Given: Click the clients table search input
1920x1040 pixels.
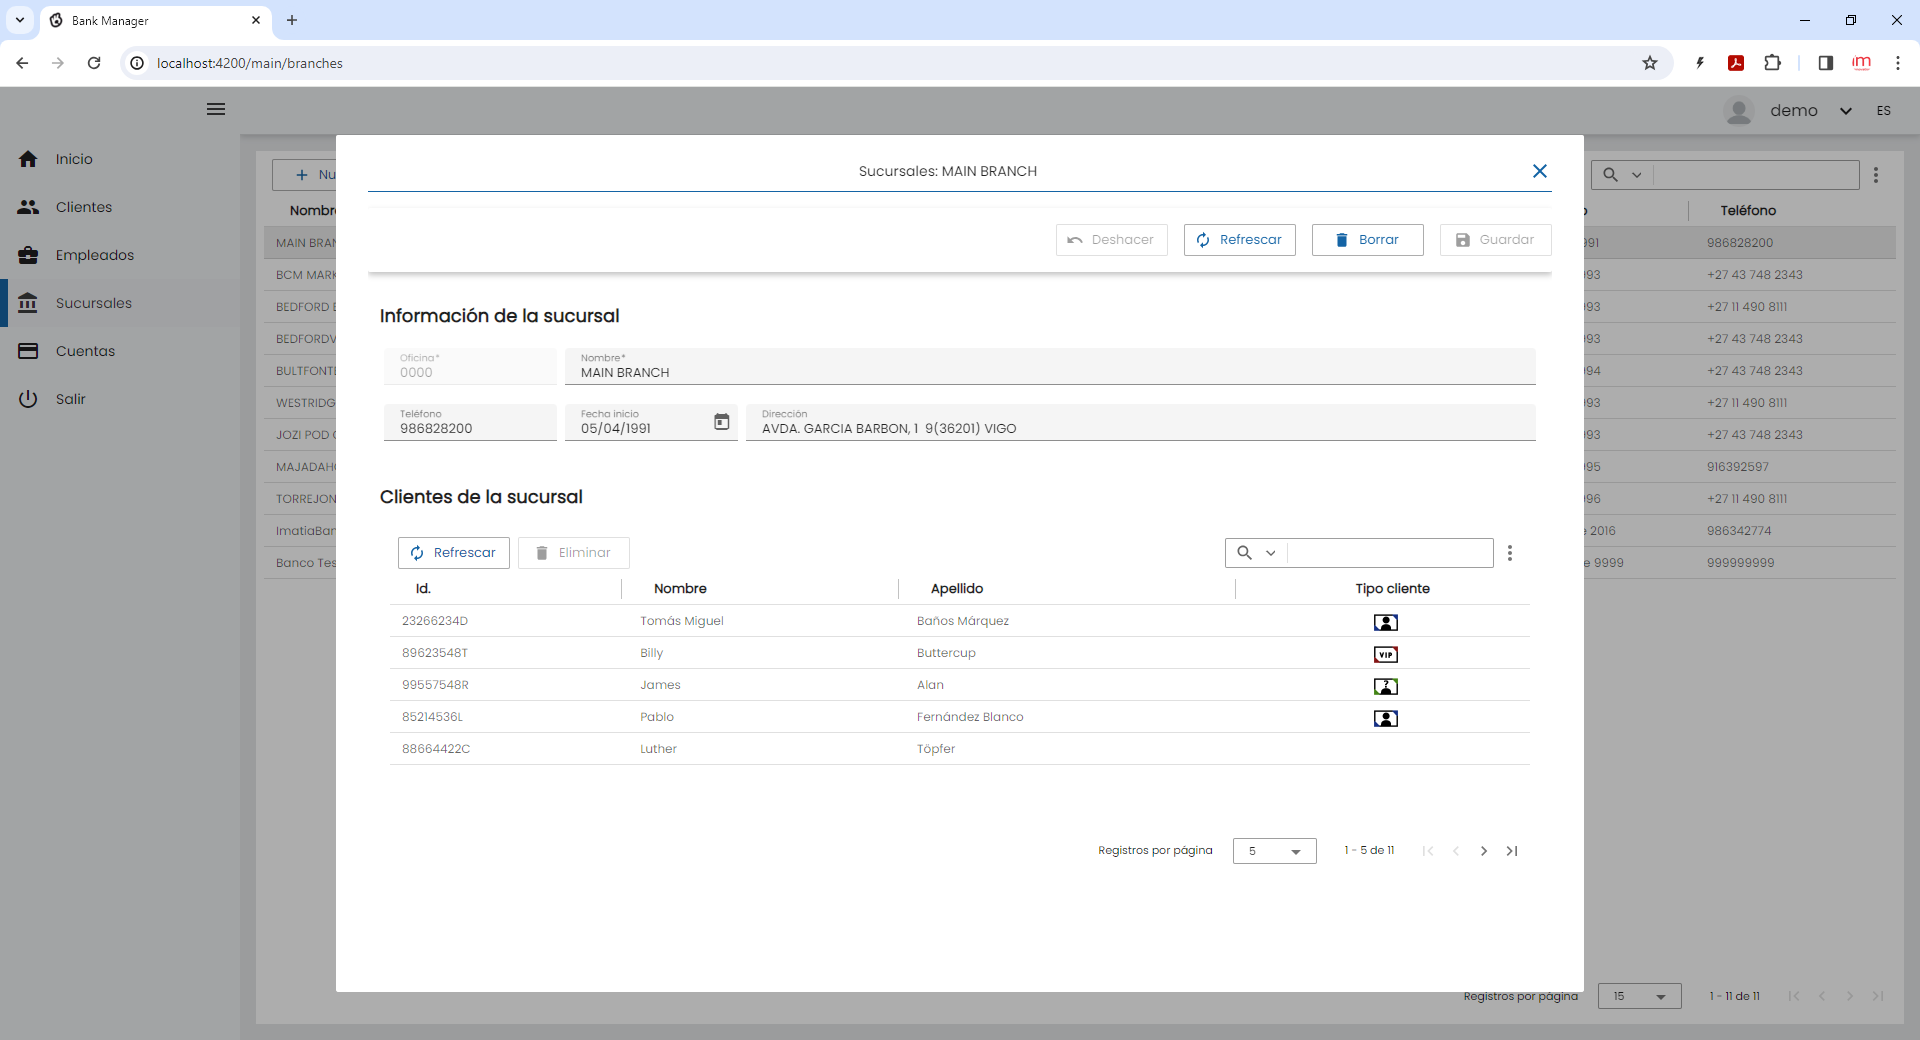Looking at the screenshot, I should (x=1390, y=553).
